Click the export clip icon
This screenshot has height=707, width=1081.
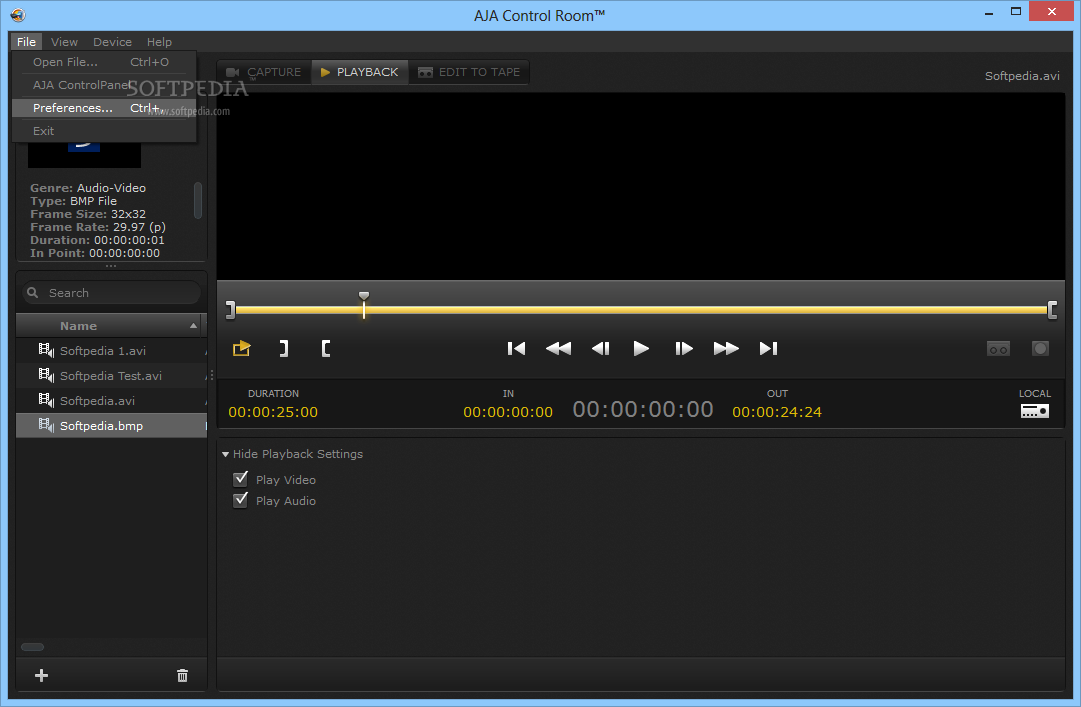[241, 349]
